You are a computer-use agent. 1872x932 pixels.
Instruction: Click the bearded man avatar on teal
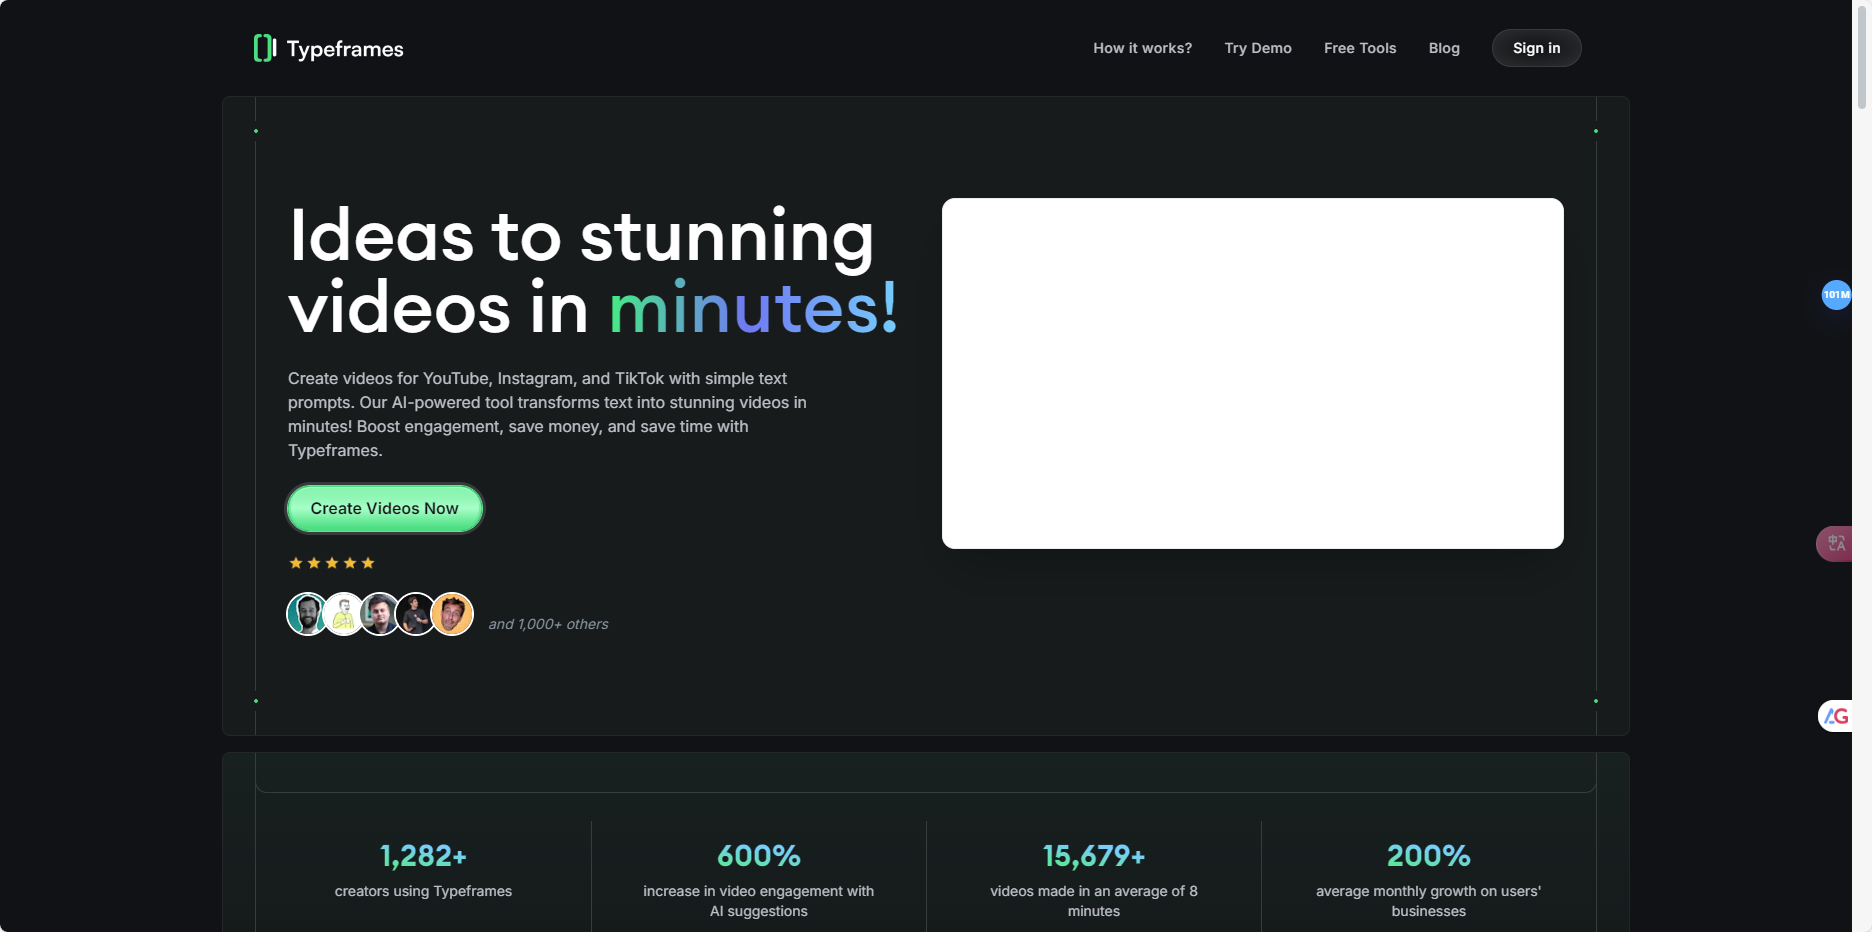(307, 614)
